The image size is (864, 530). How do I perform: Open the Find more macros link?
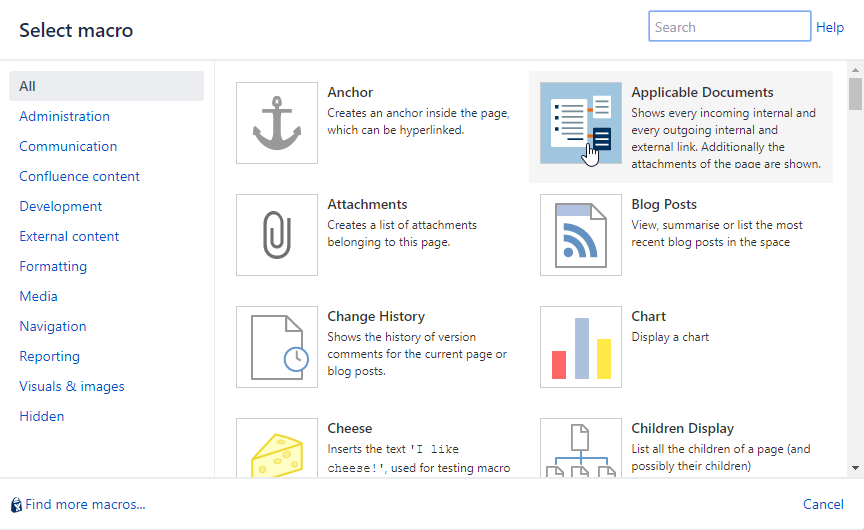tap(86, 505)
